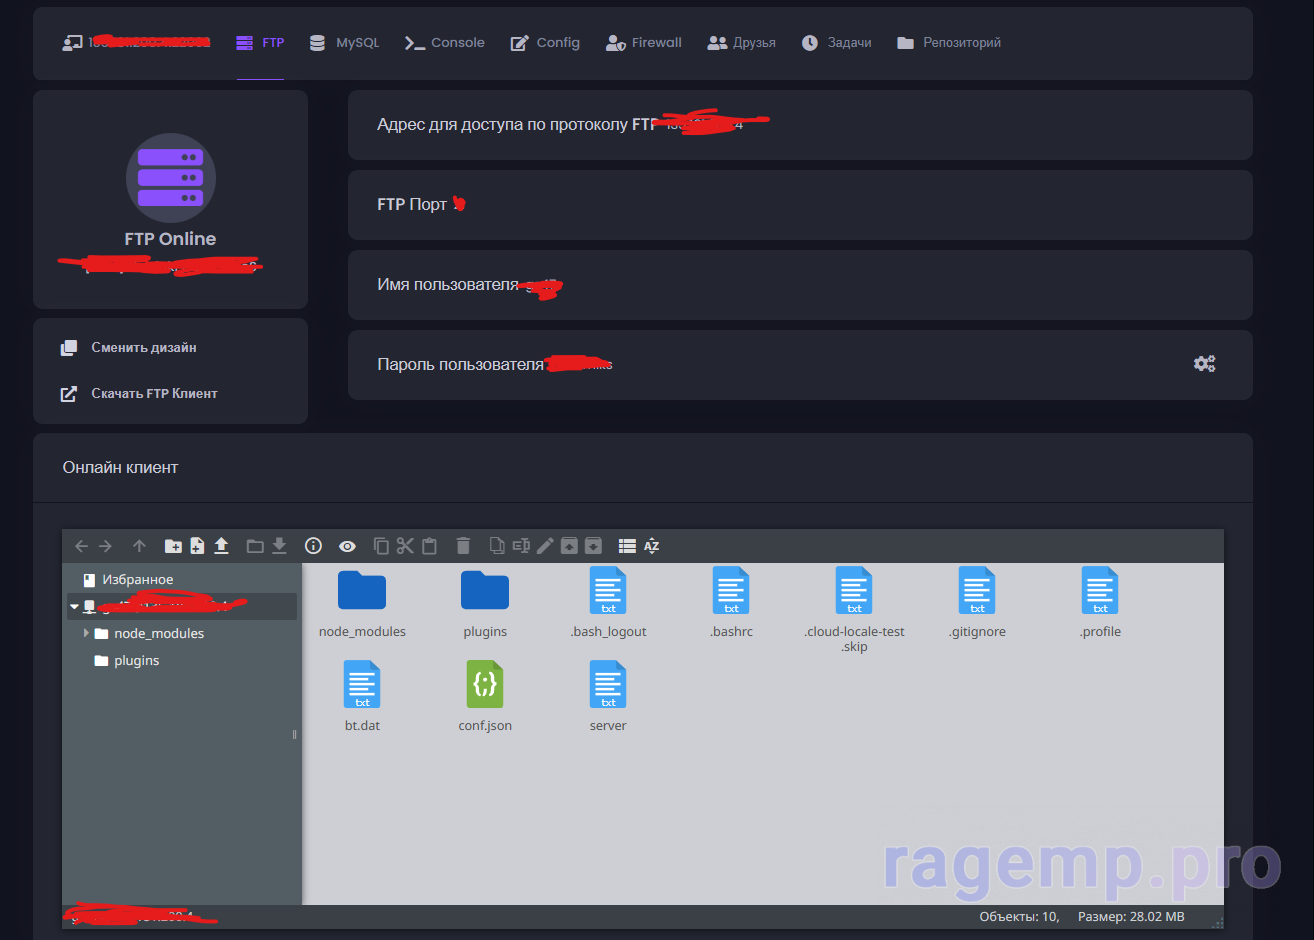Screen dimensions: 1314x940
Task: Click the Объекты: 10 status text
Action: tap(1019, 917)
